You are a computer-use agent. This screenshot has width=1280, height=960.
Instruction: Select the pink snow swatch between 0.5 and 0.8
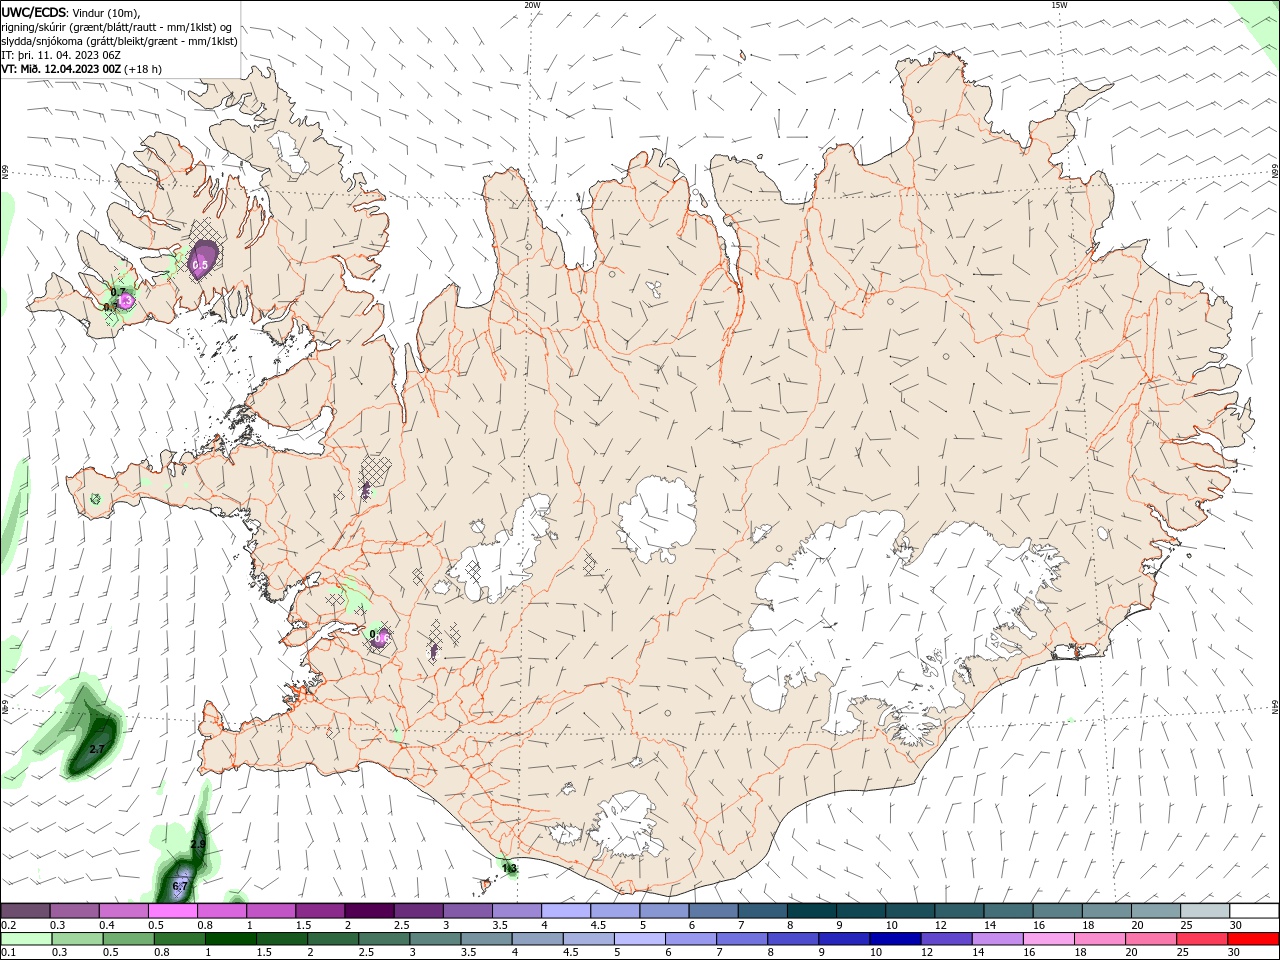coord(172,911)
